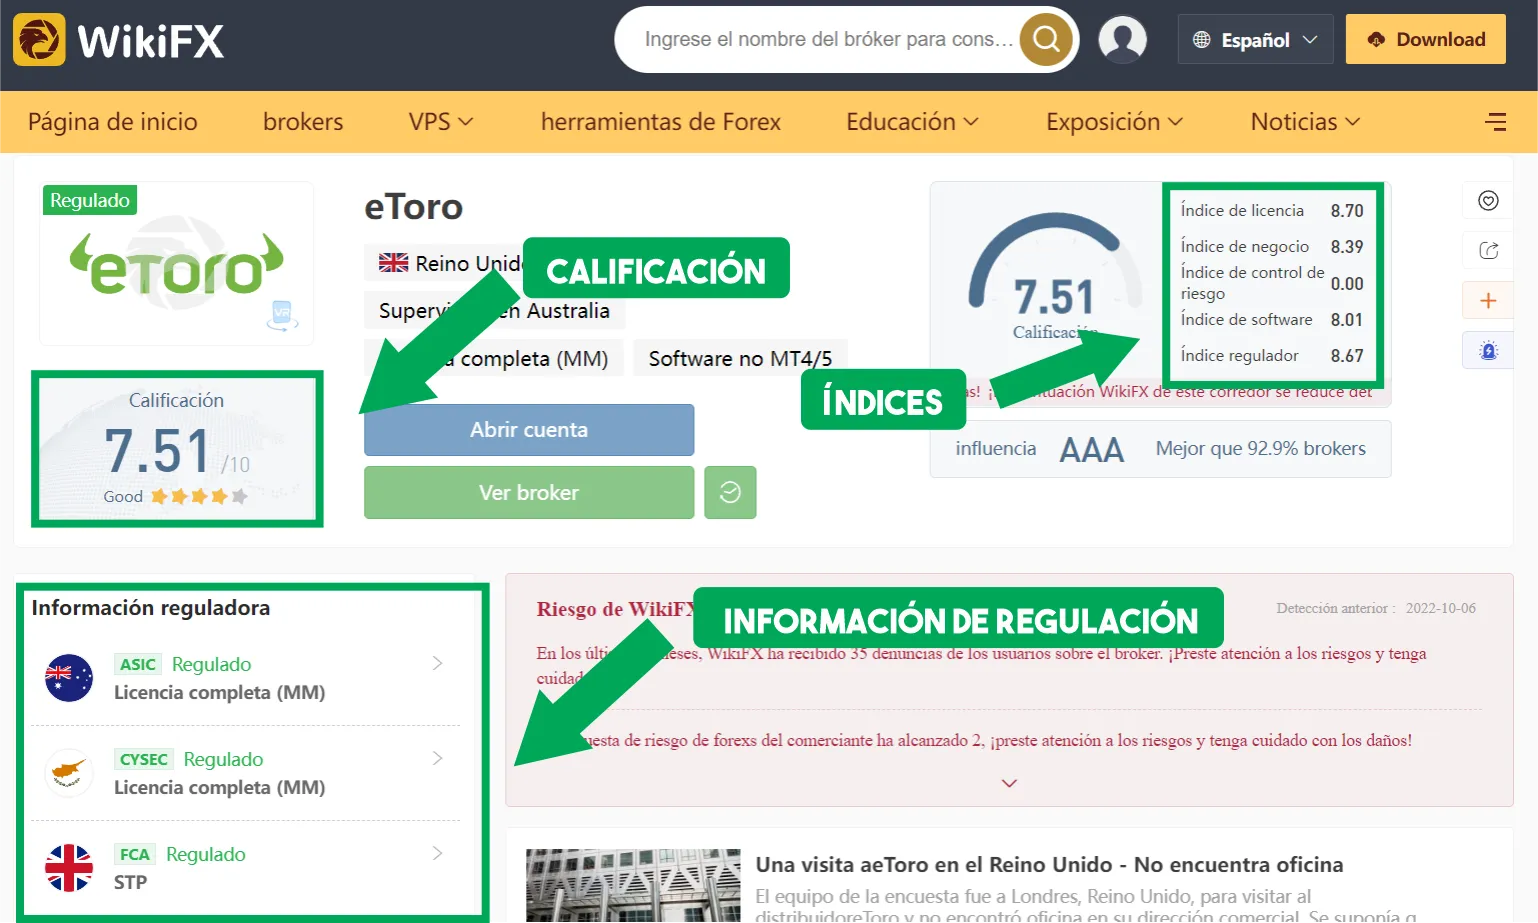This screenshot has width=1538, height=923.
Task: Expand the Educación menu
Action: 912,122
